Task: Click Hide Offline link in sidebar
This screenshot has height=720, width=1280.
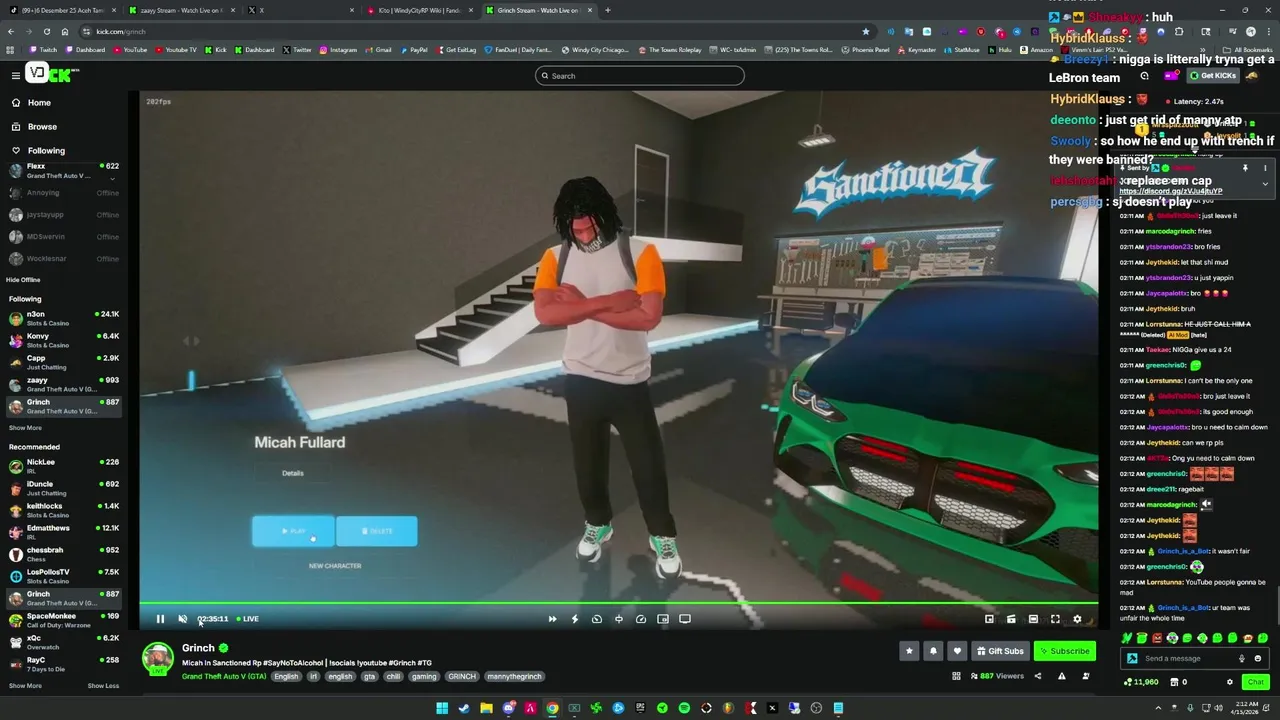Action: pos(23,280)
